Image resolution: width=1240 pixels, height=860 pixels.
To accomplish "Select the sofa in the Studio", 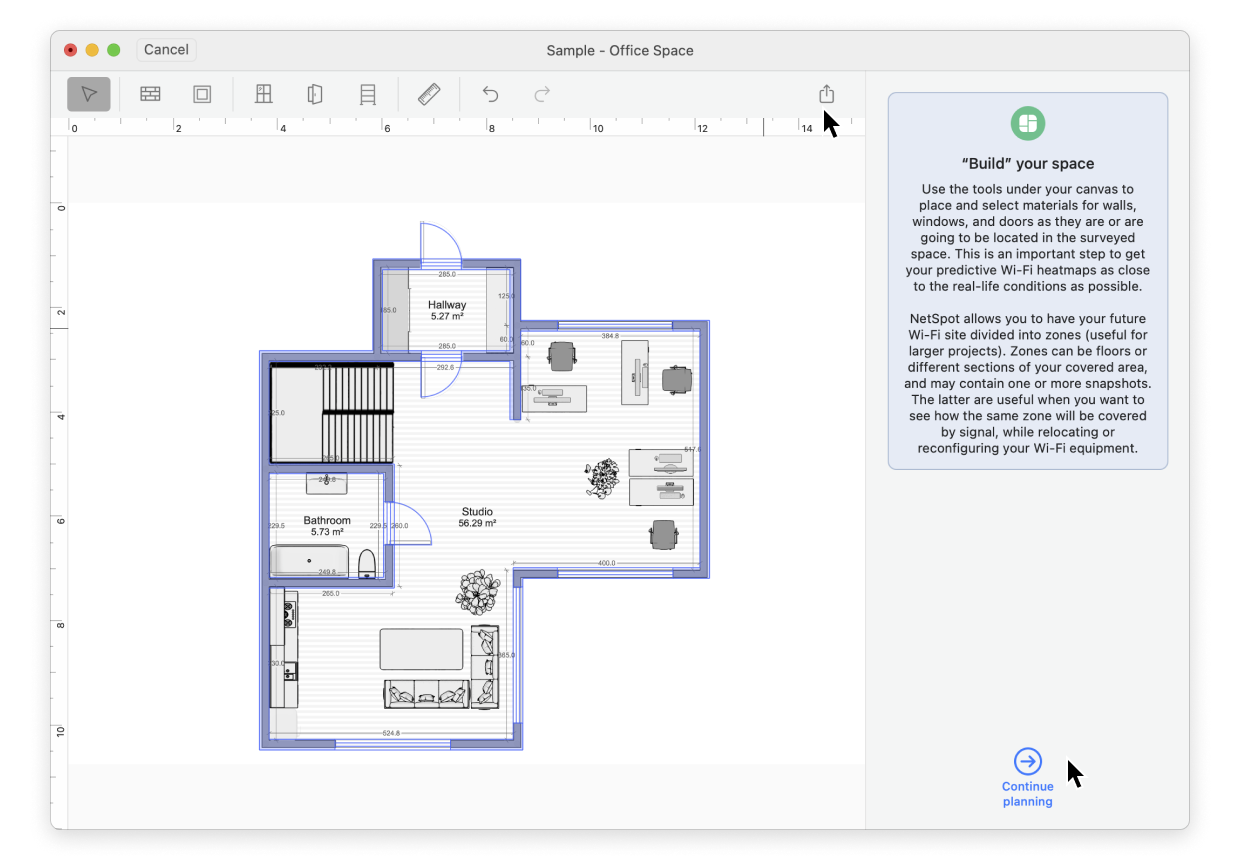I will tap(428, 692).
